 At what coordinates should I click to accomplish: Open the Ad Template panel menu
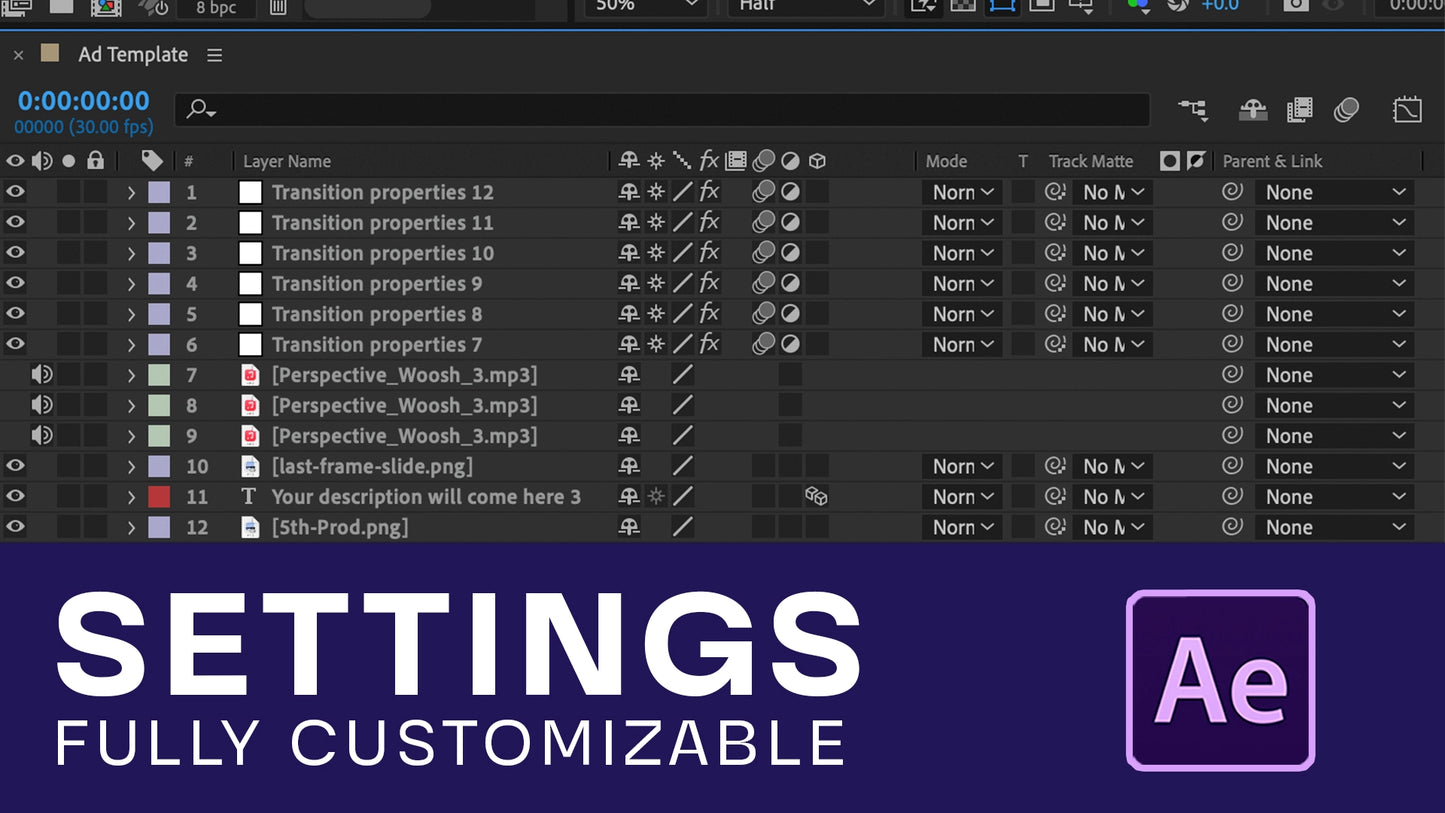[214, 55]
